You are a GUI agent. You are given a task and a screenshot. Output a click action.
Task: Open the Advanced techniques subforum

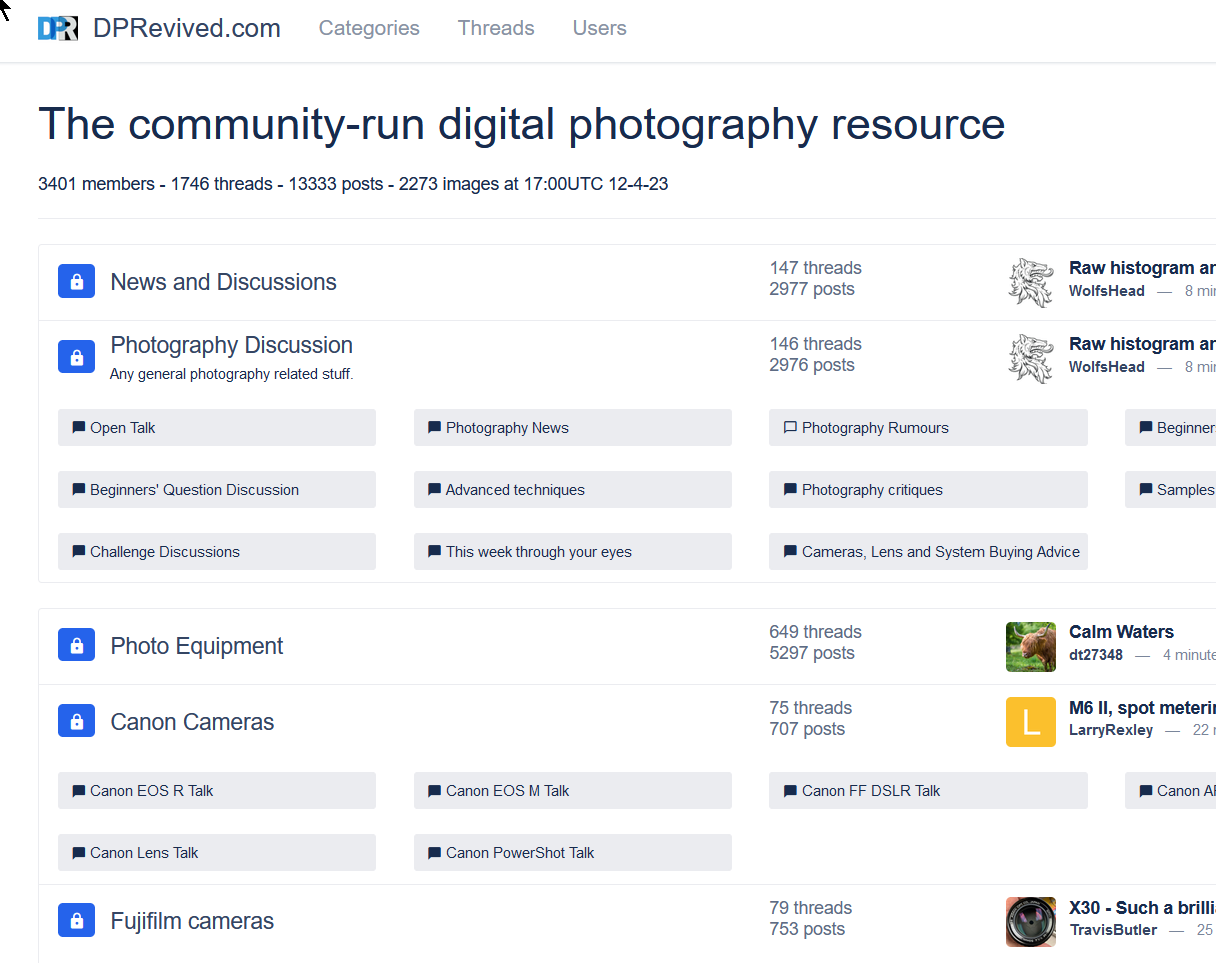pos(573,490)
